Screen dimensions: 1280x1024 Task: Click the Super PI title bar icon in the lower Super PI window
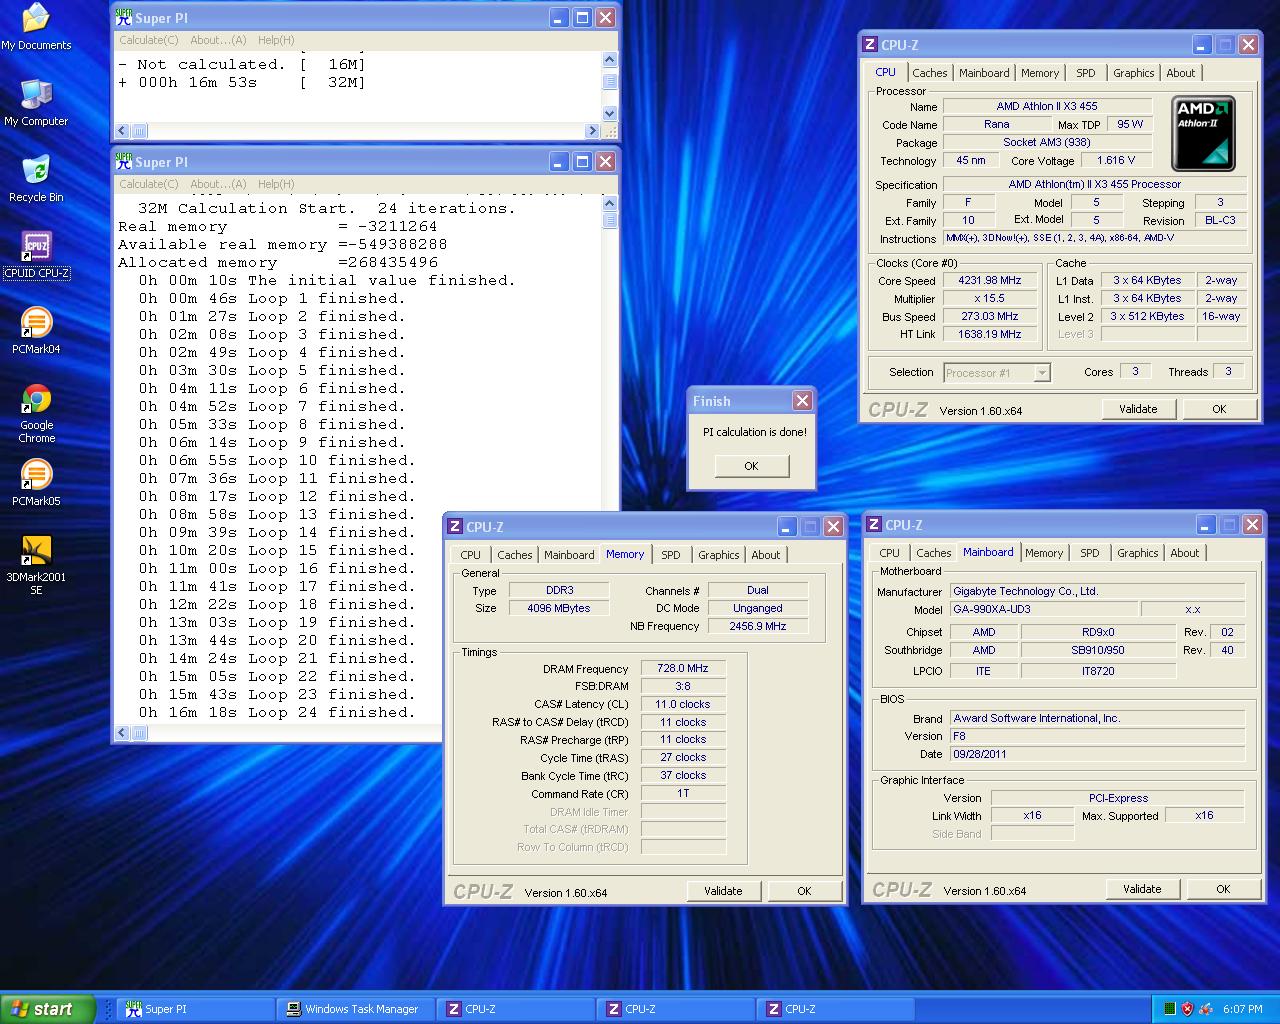pos(124,161)
